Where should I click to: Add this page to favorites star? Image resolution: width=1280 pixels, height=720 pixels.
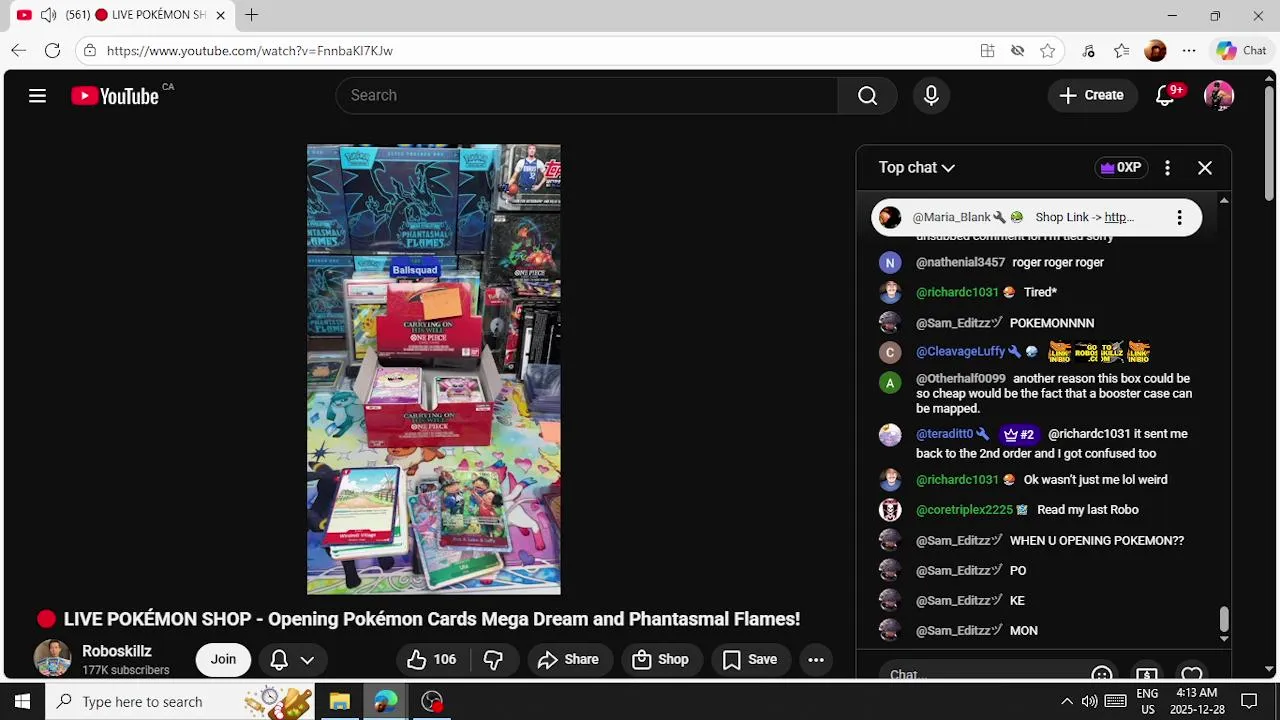point(1047,50)
